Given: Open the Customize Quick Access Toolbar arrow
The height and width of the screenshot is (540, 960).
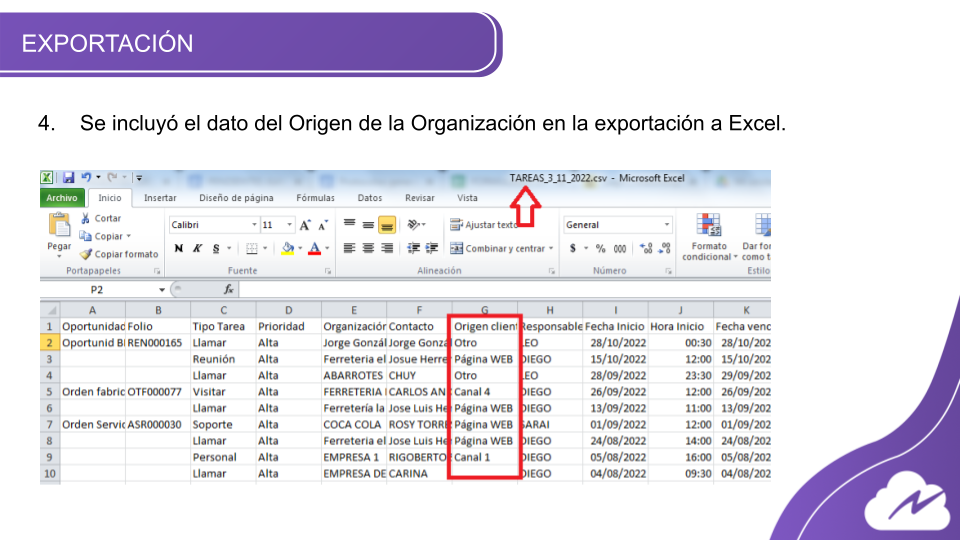Looking at the screenshot, I should point(139,178).
